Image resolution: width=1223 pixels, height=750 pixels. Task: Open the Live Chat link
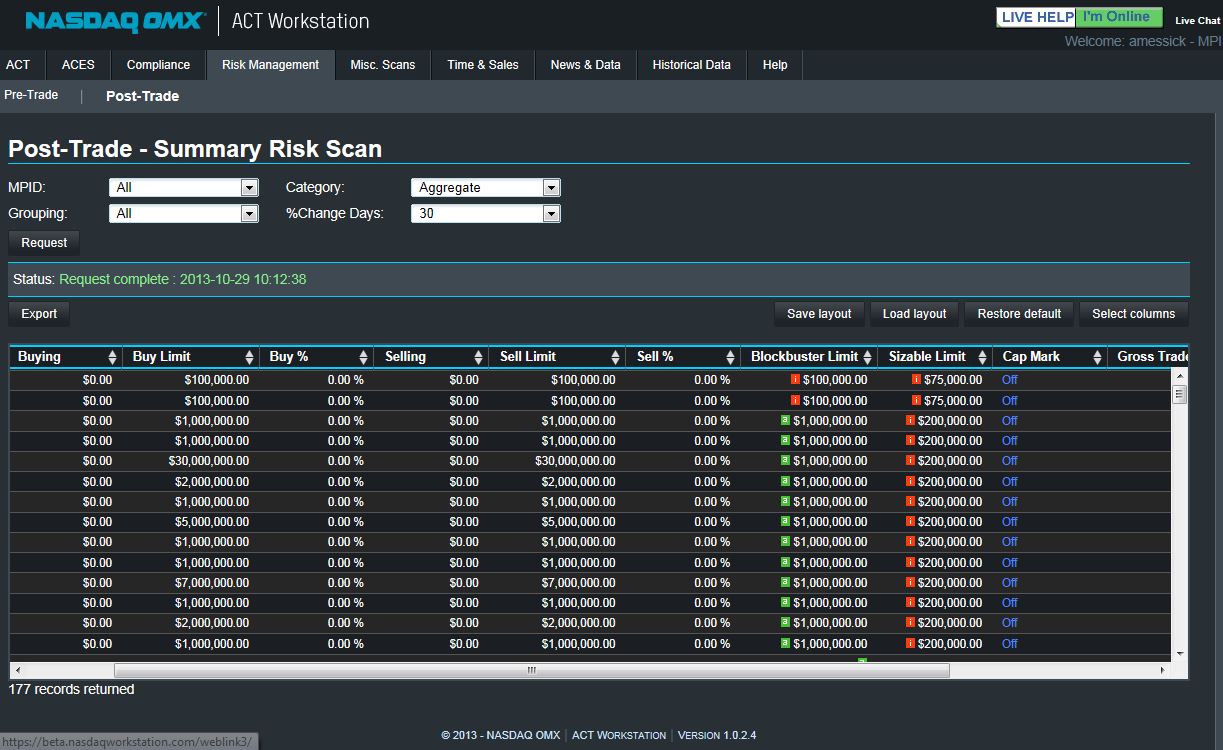pyautogui.click(x=1197, y=20)
